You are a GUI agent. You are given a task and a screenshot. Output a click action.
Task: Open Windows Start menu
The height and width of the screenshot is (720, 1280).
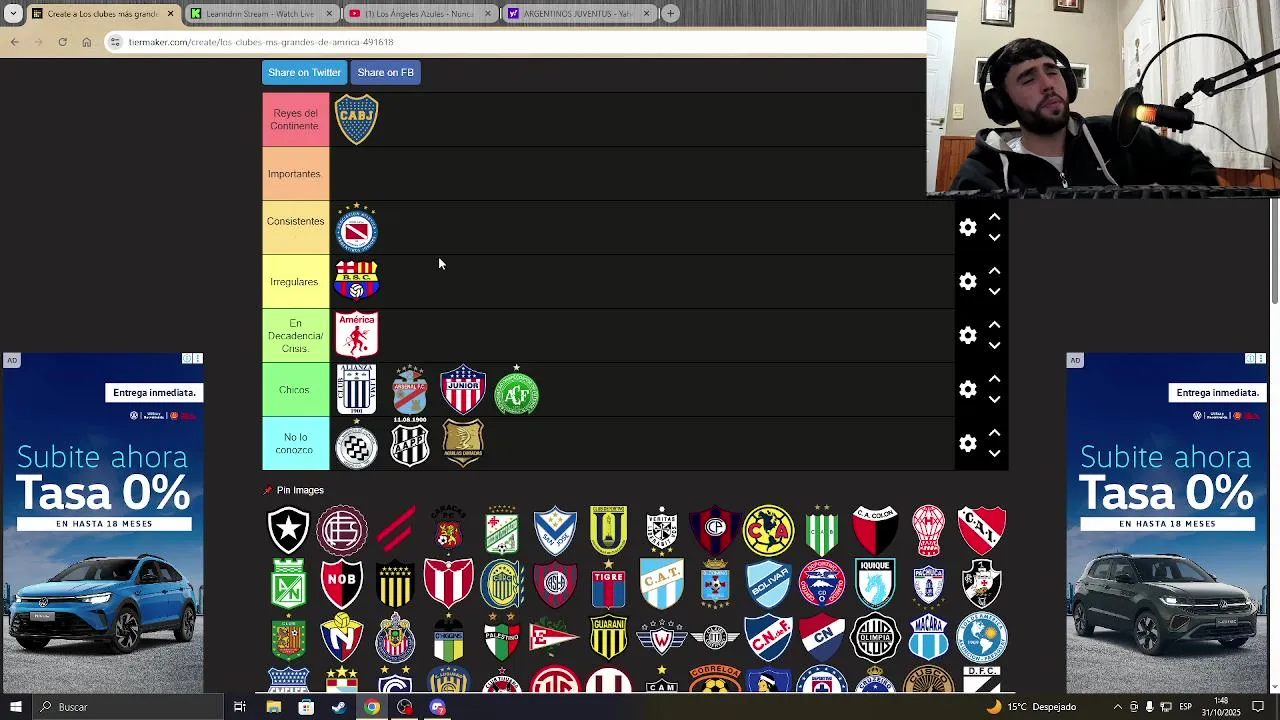click(15, 707)
